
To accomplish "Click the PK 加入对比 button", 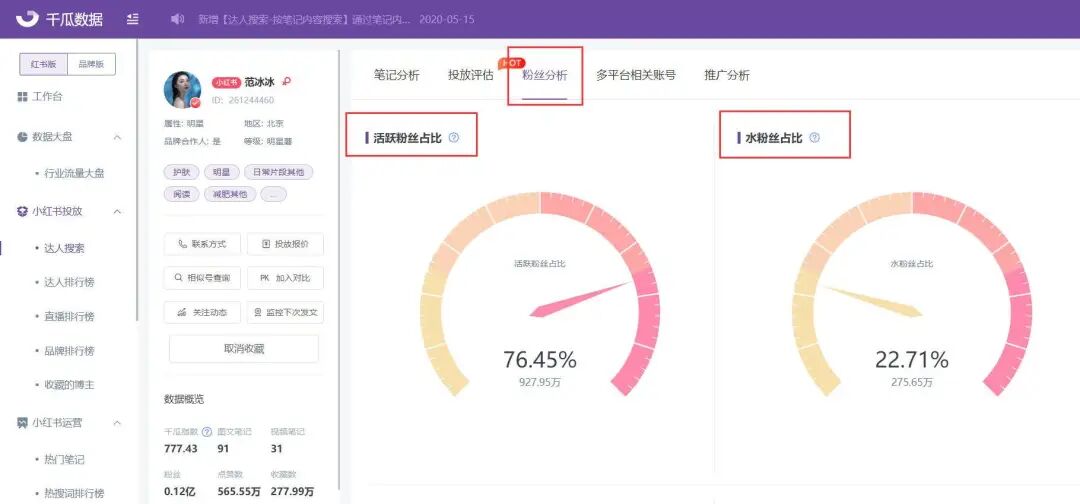I will [x=285, y=278].
